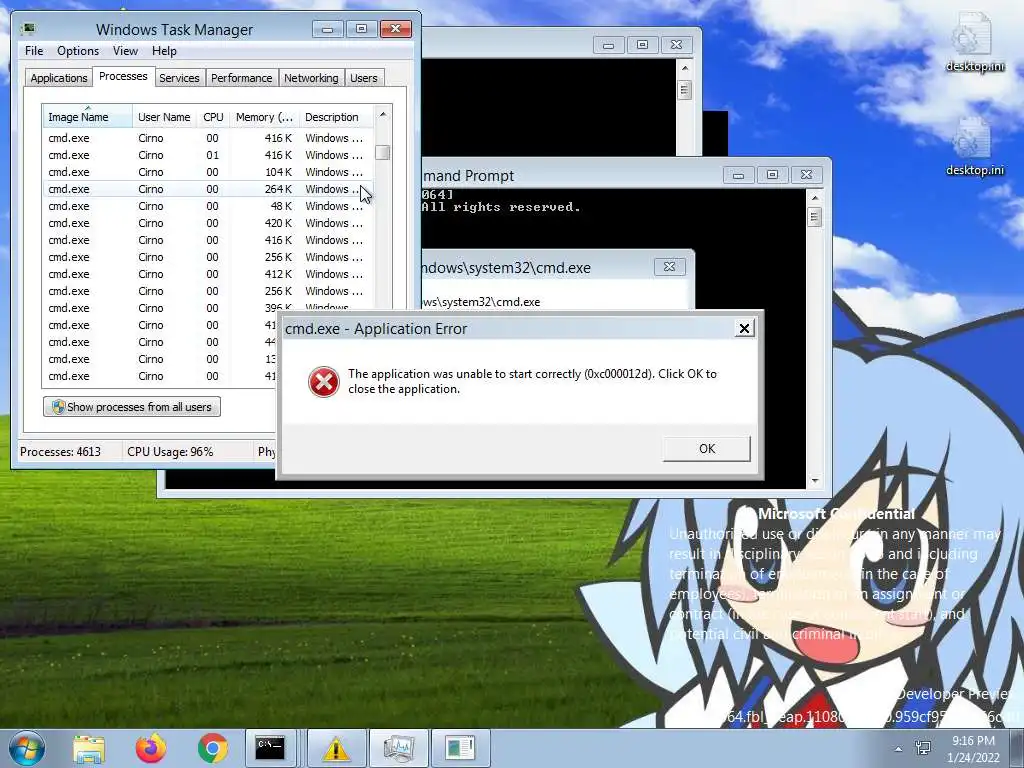Click process list scrollbar up arrow
This screenshot has width=1024, height=768.
point(383,114)
